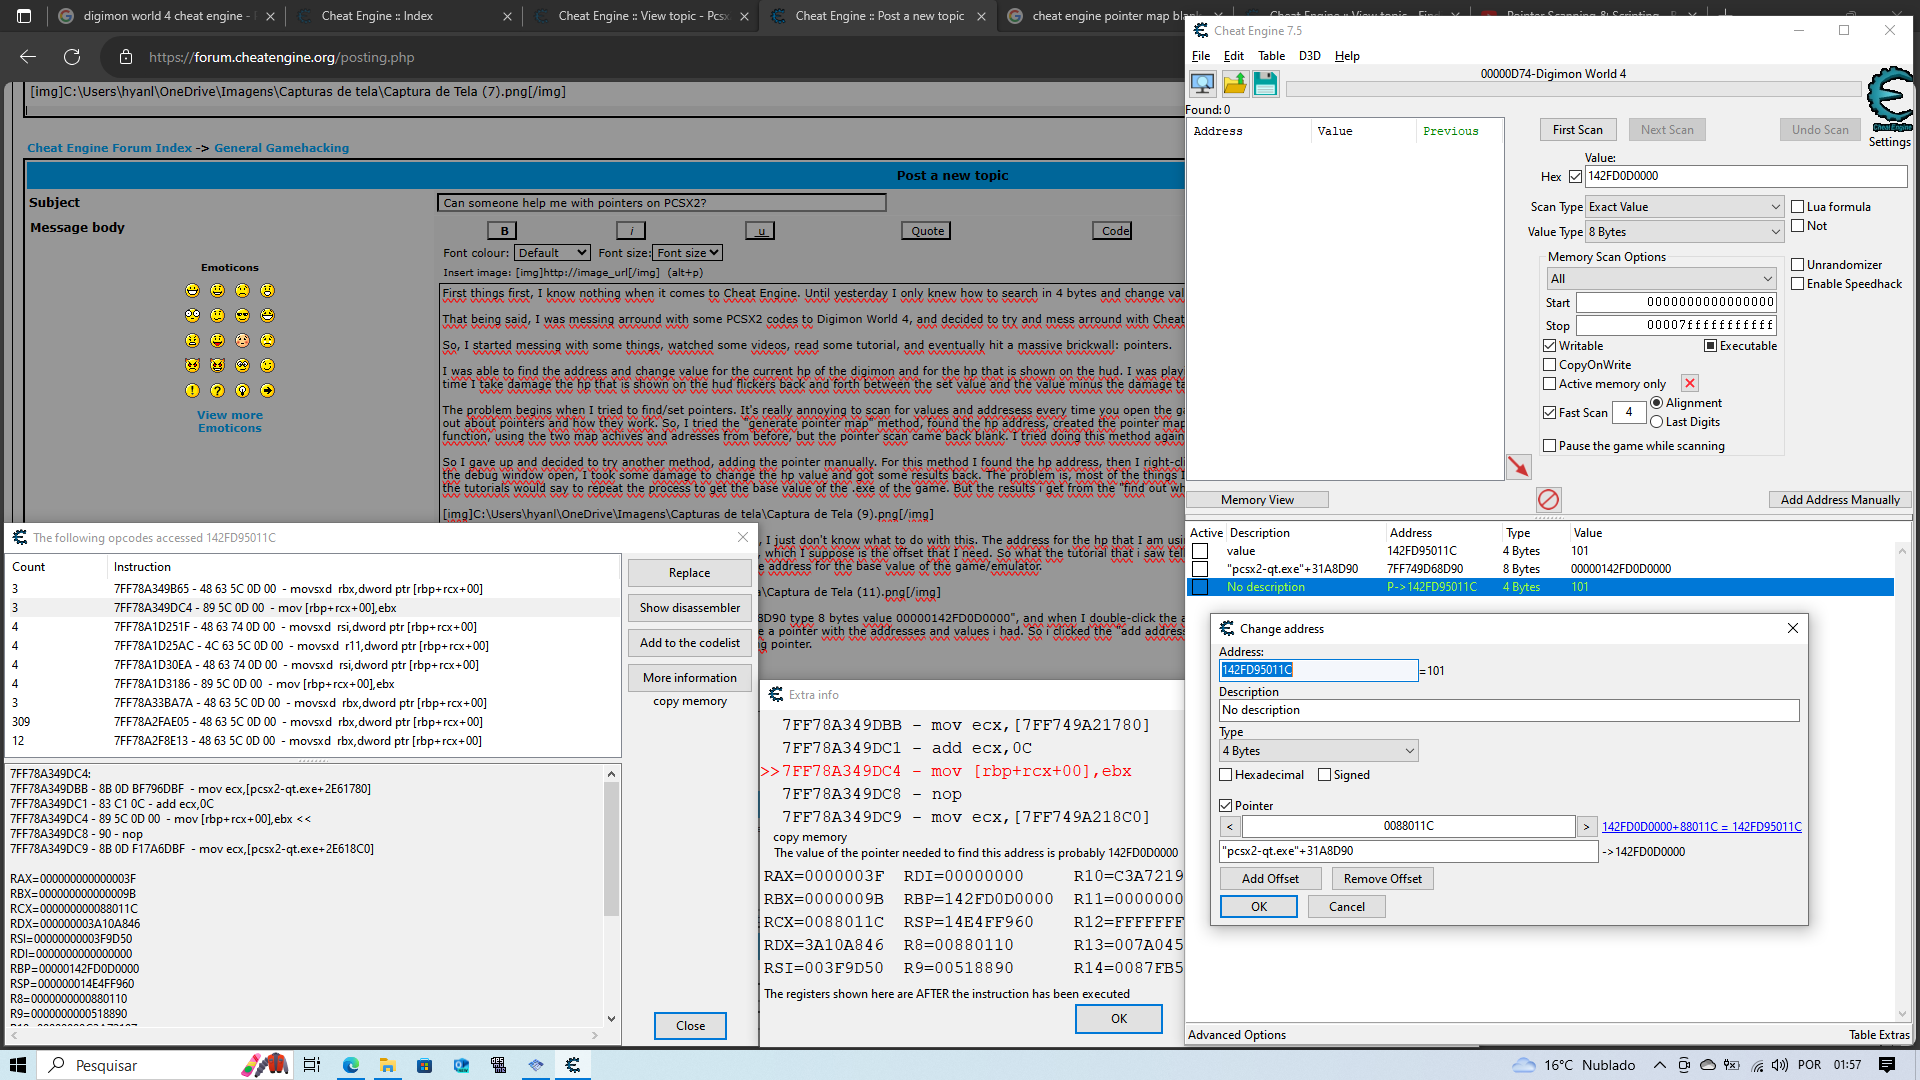Open the Edit menu in Cheat Engine

tap(1232, 55)
